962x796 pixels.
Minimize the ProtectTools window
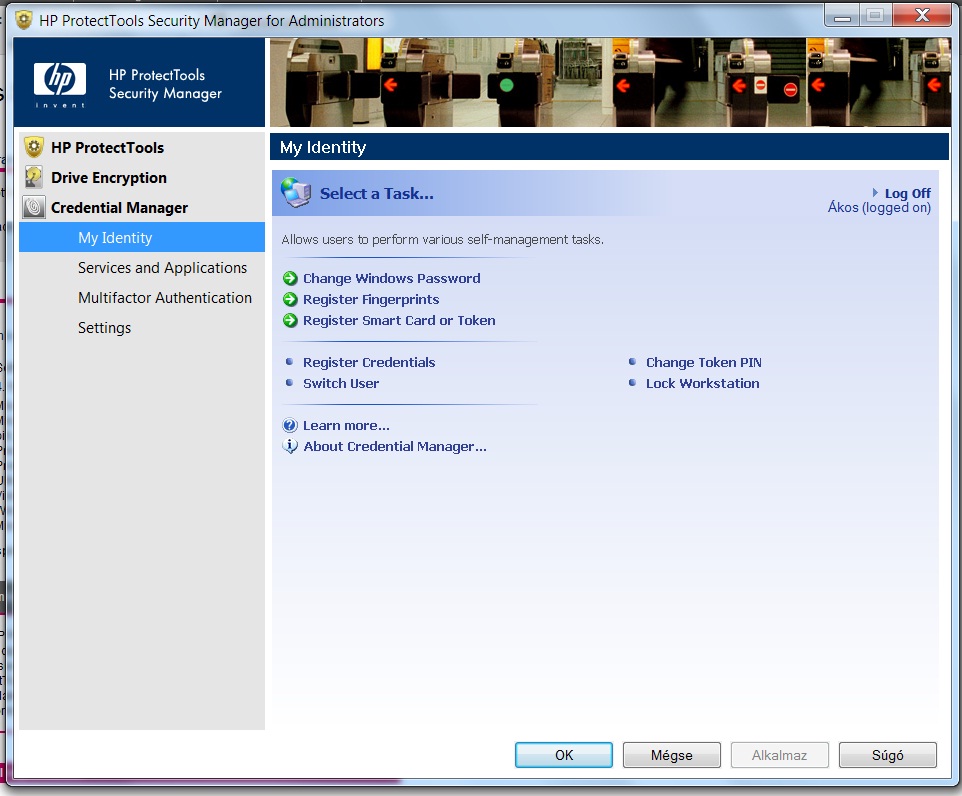[x=842, y=16]
